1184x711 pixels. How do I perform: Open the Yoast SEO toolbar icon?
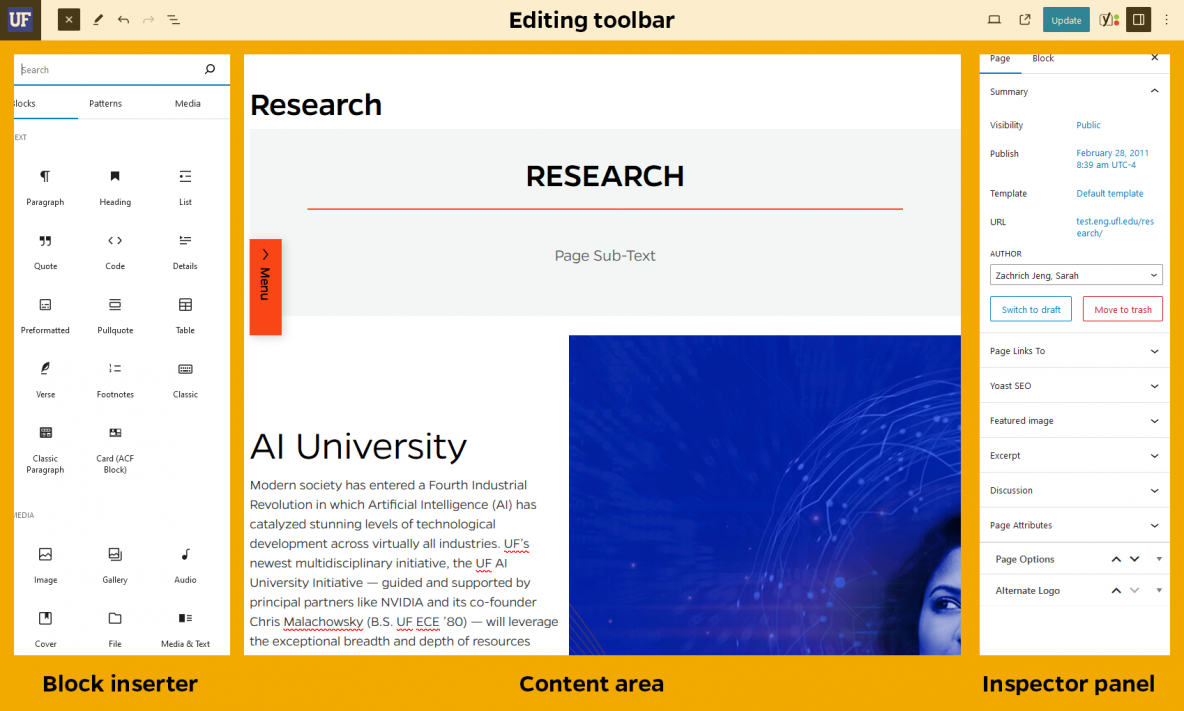(x=1108, y=19)
